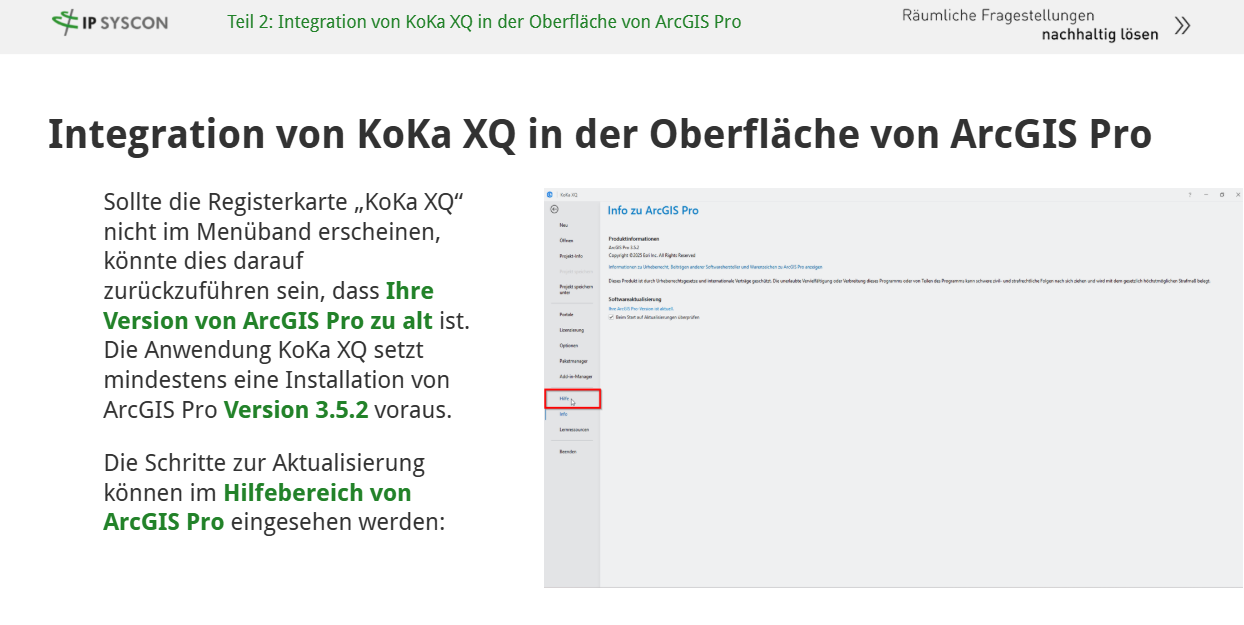Image resolution: width=1244 pixels, height=625 pixels.
Task: Click the embedded ArcGIS Pro screenshot
Action: tap(894, 388)
